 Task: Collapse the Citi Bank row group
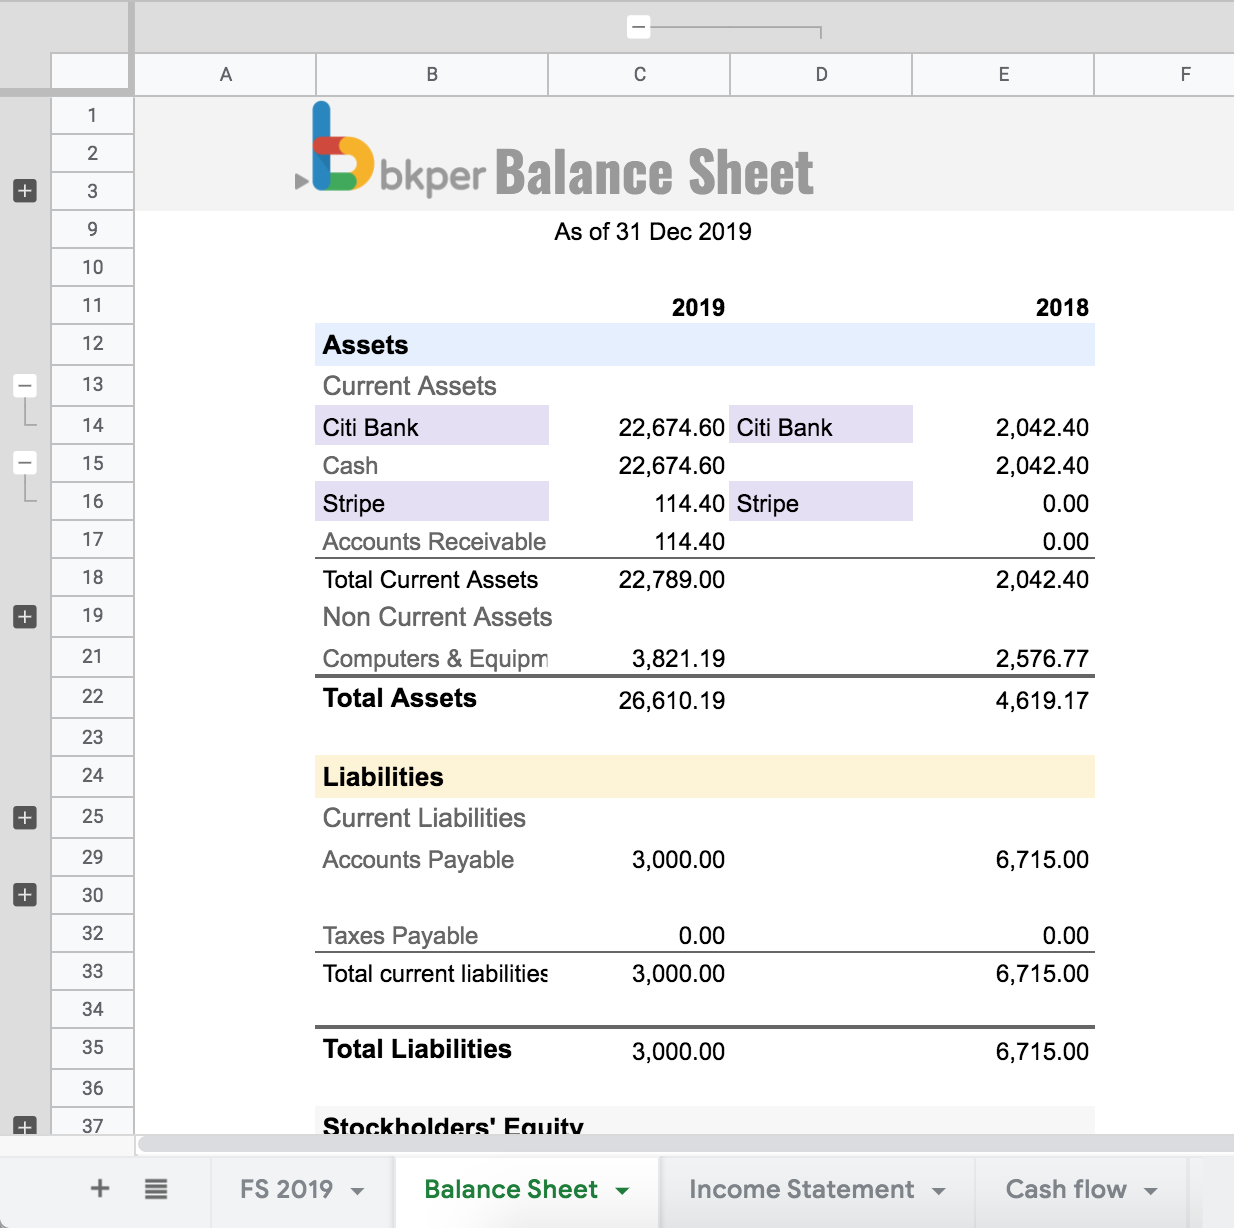pyautogui.click(x=24, y=385)
